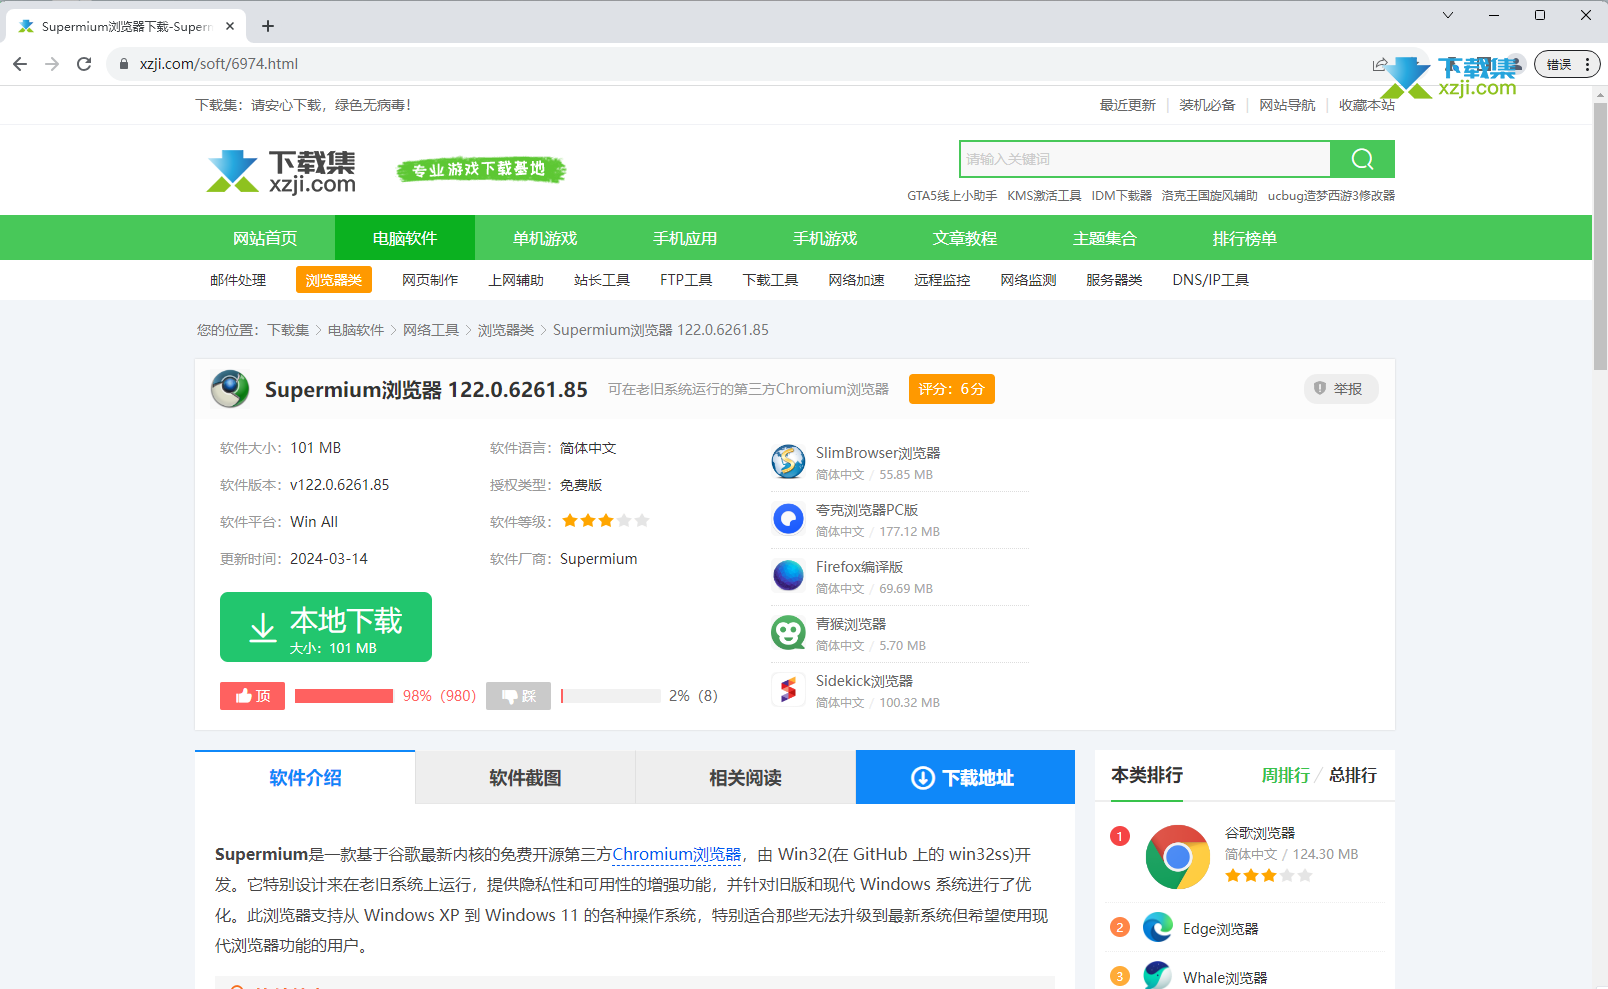Viewport: 1608px width, 989px height.
Task: Click the share icon in address bar
Action: pos(1380,64)
